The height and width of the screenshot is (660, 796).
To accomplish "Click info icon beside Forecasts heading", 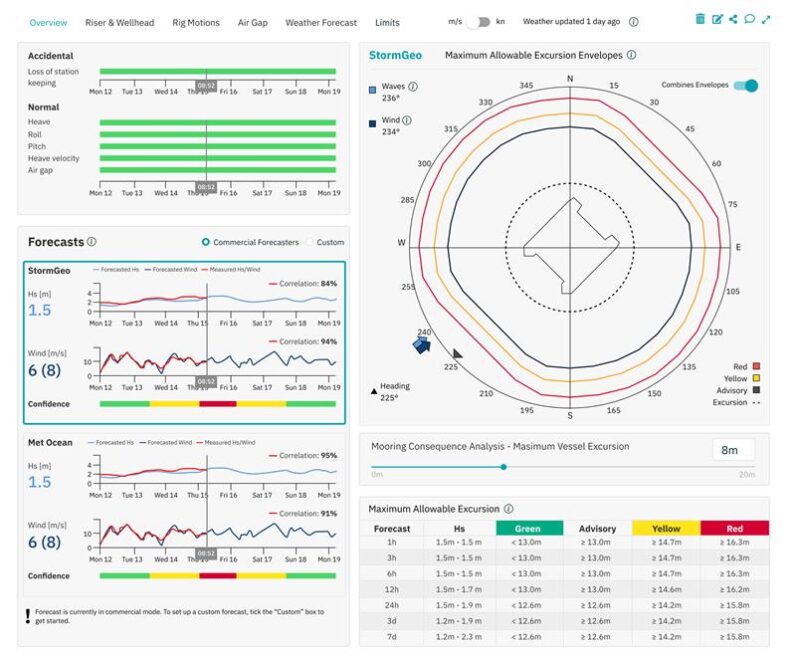I will click(92, 242).
